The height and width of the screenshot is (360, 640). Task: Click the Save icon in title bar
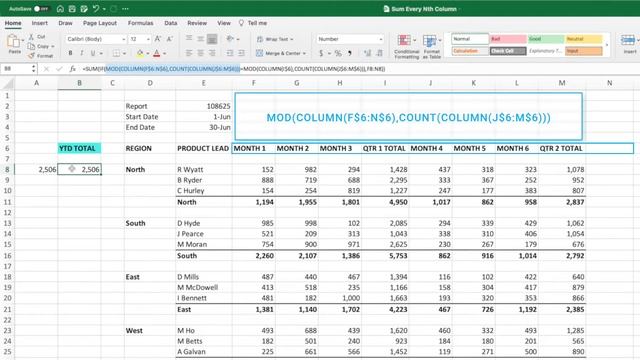point(72,9)
